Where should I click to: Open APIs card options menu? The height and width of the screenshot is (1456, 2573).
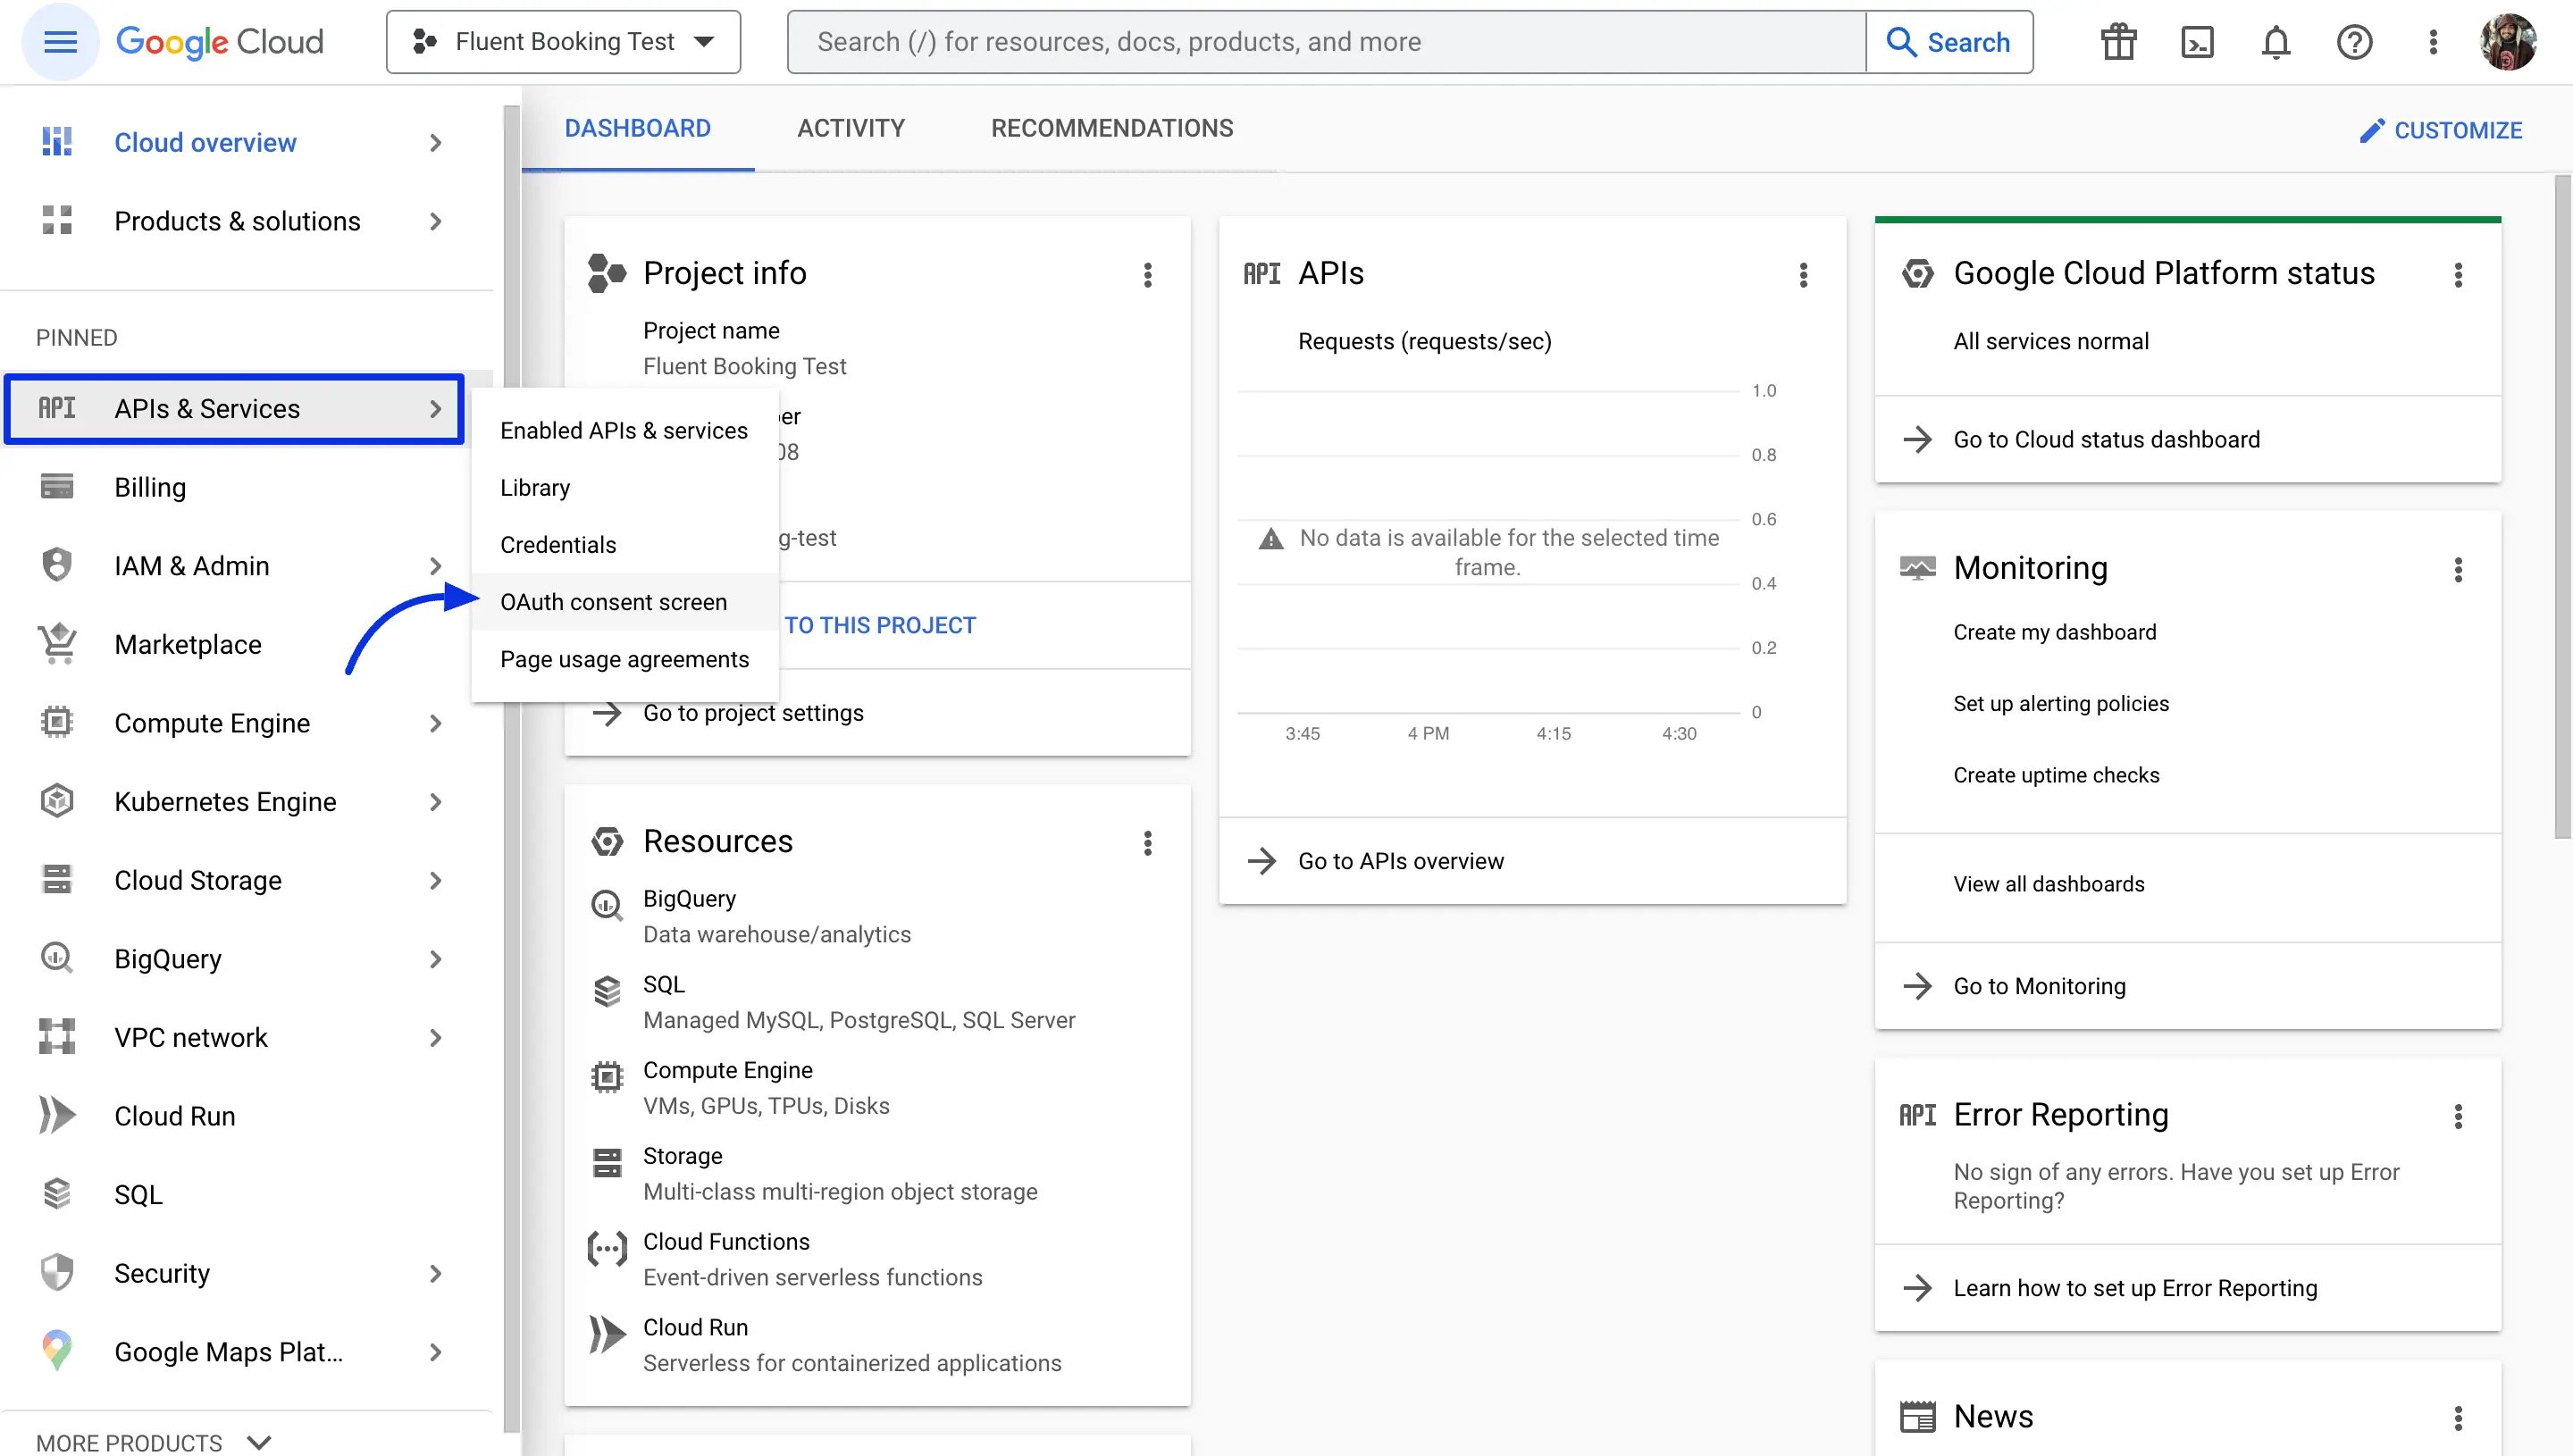(1803, 275)
